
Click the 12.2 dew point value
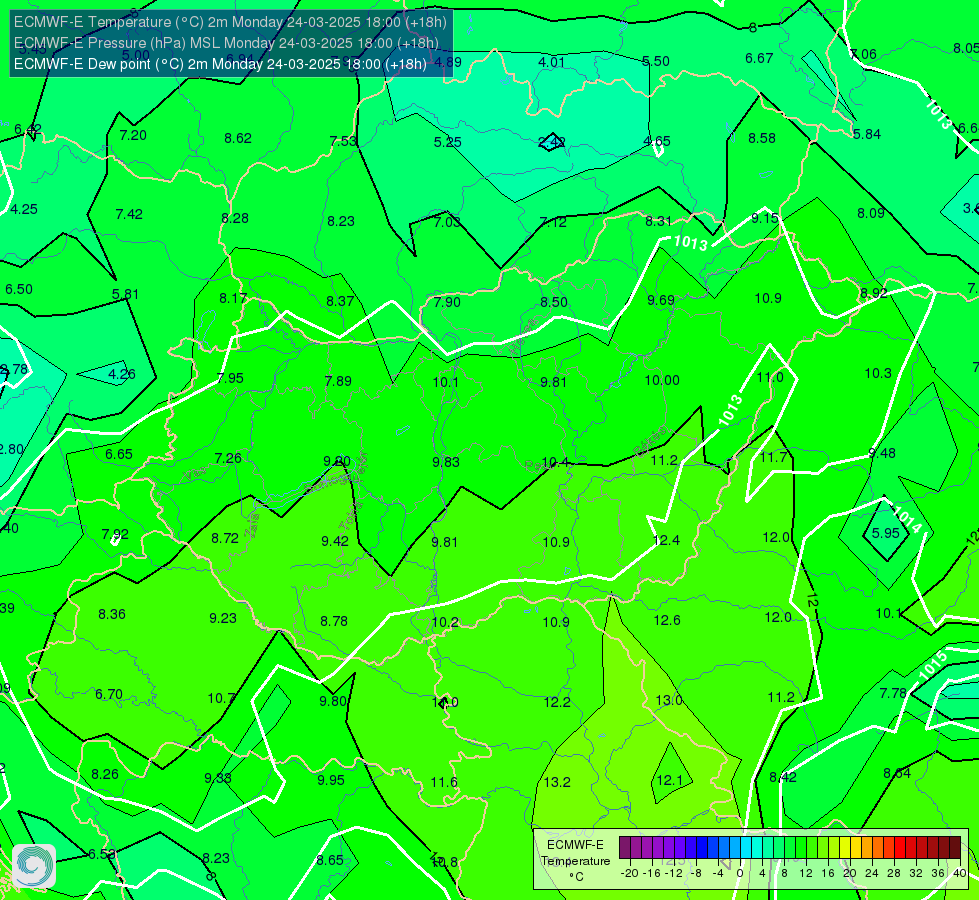pyautogui.click(x=557, y=702)
